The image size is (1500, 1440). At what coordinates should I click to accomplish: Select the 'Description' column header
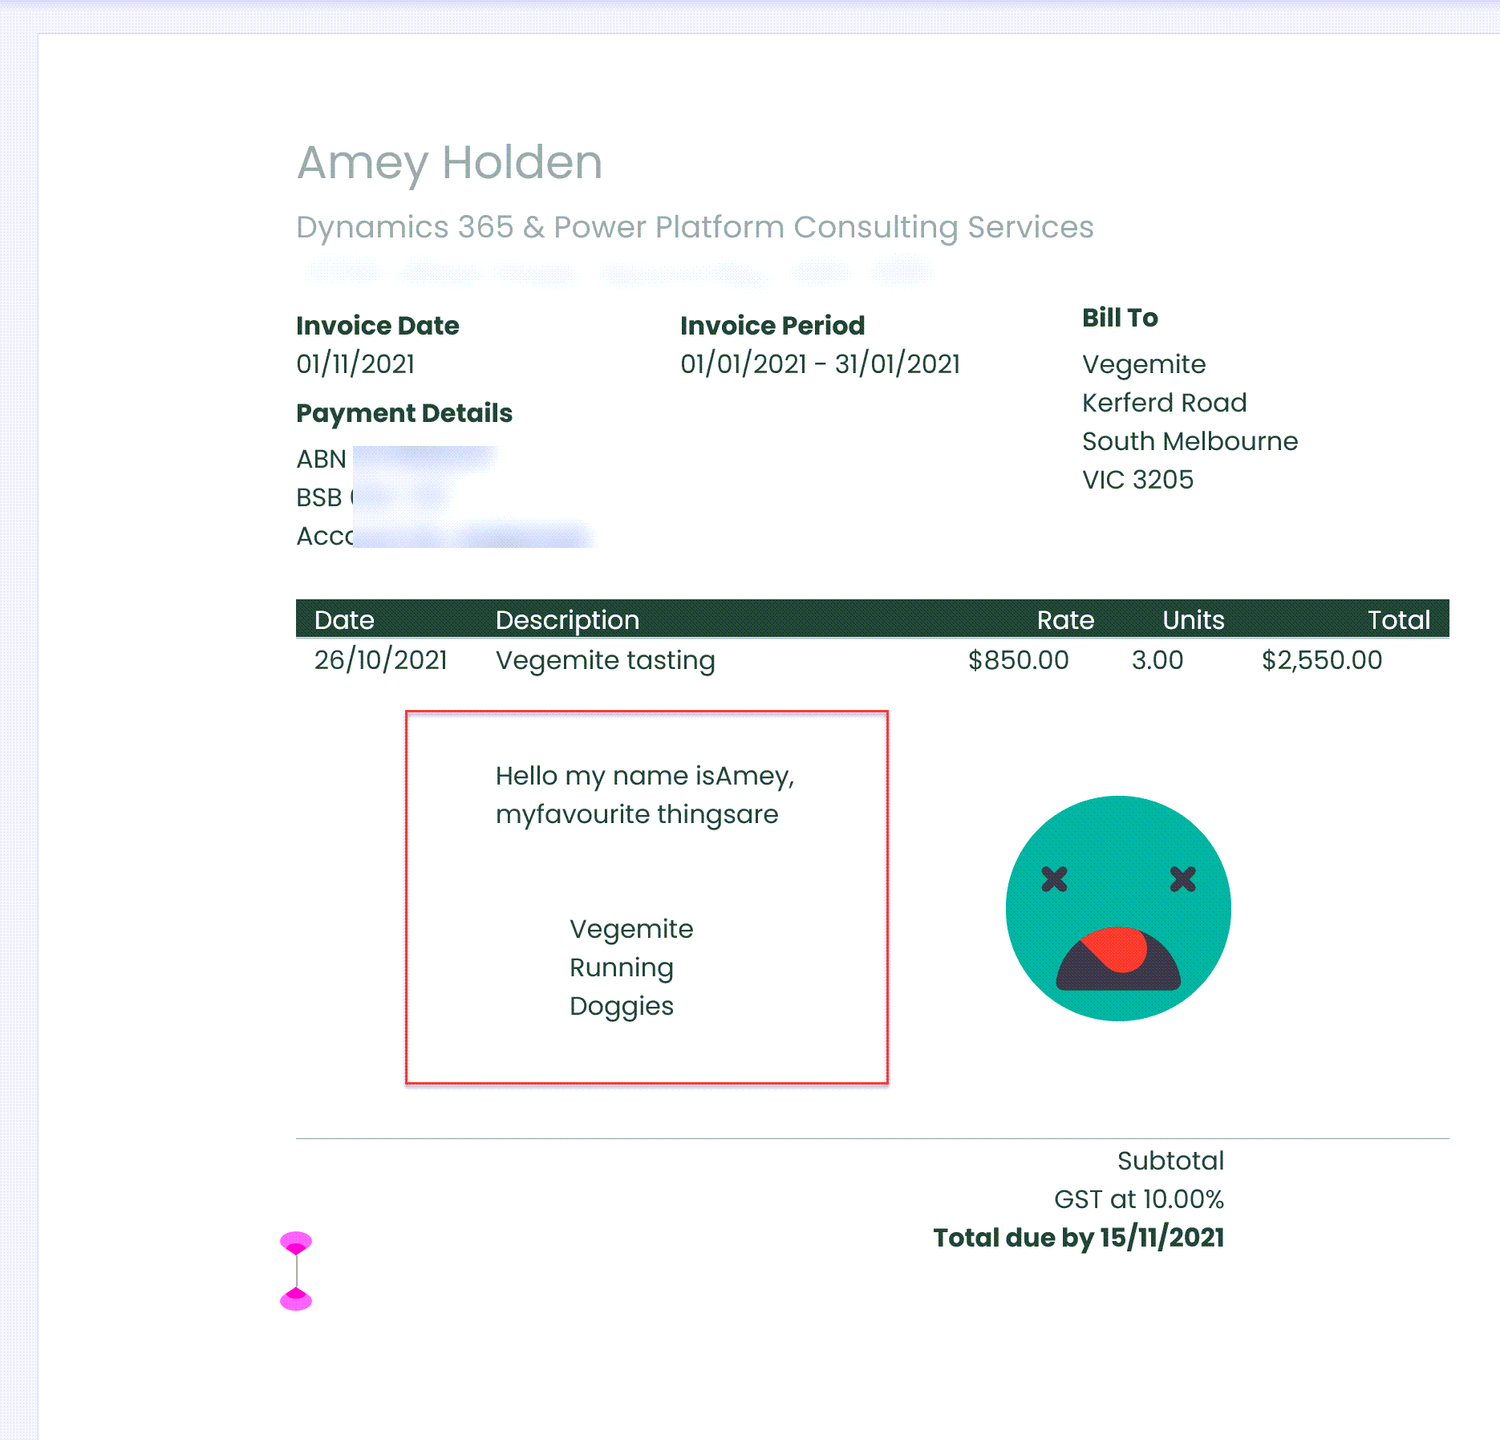pyautogui.click(x=567, y=620)
